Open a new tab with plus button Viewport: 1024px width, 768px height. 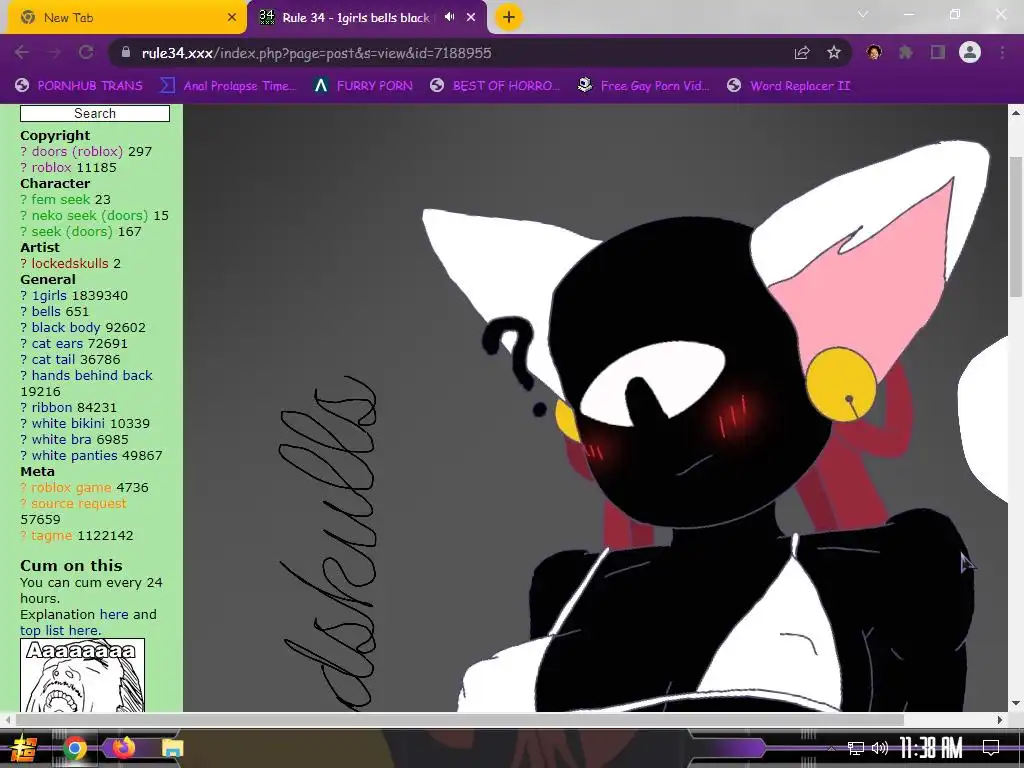click(509, 17)
